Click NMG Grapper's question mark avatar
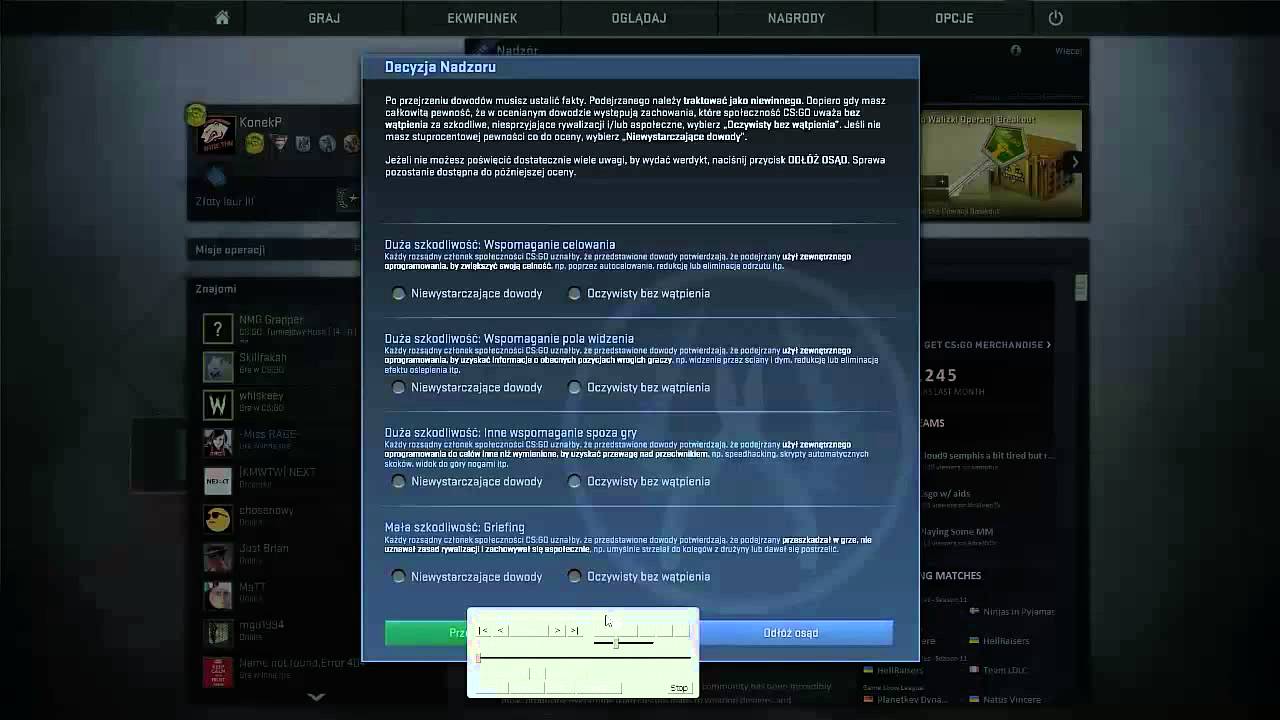This screenshot has height=720, width=1280. click(x=218, y=328)
